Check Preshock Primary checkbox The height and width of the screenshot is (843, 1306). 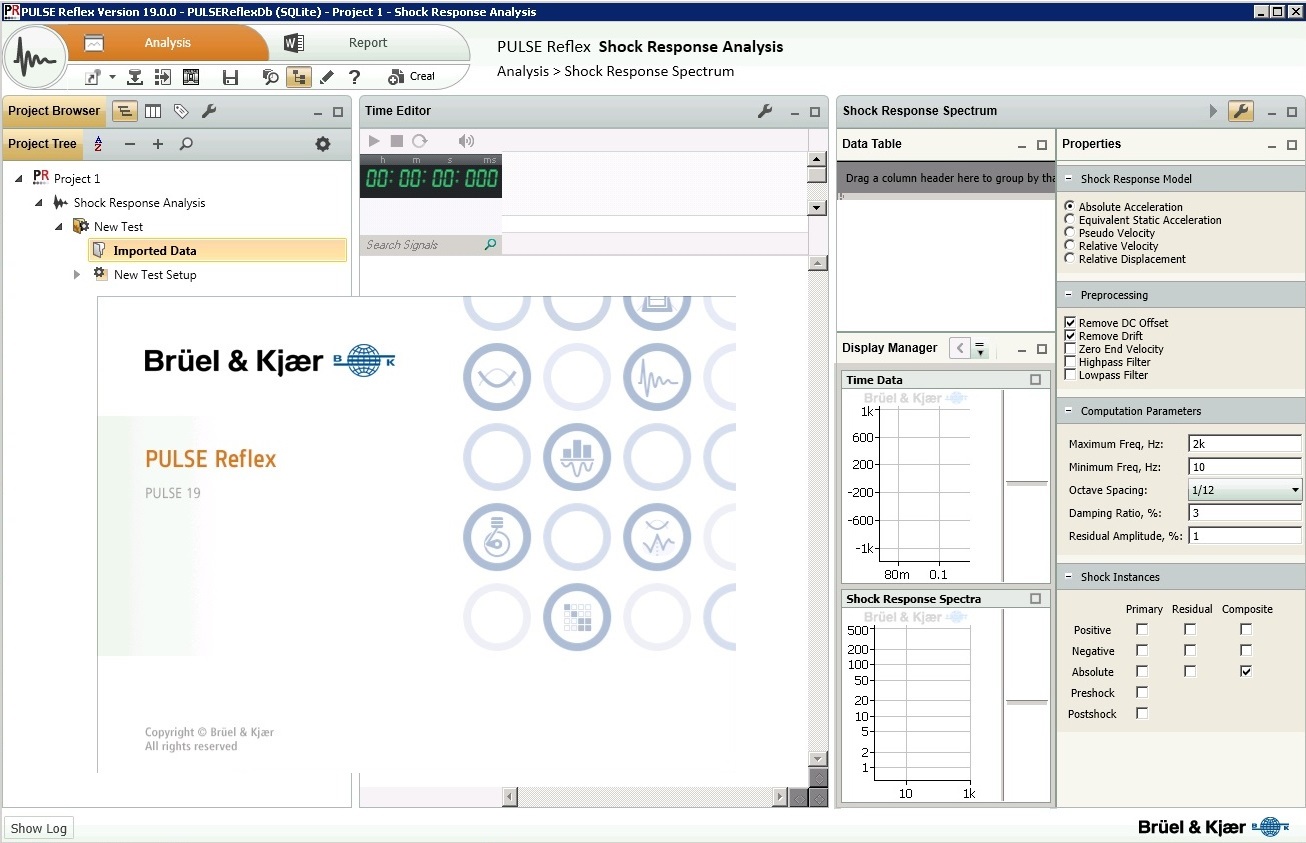click(x=1142, y=692)
